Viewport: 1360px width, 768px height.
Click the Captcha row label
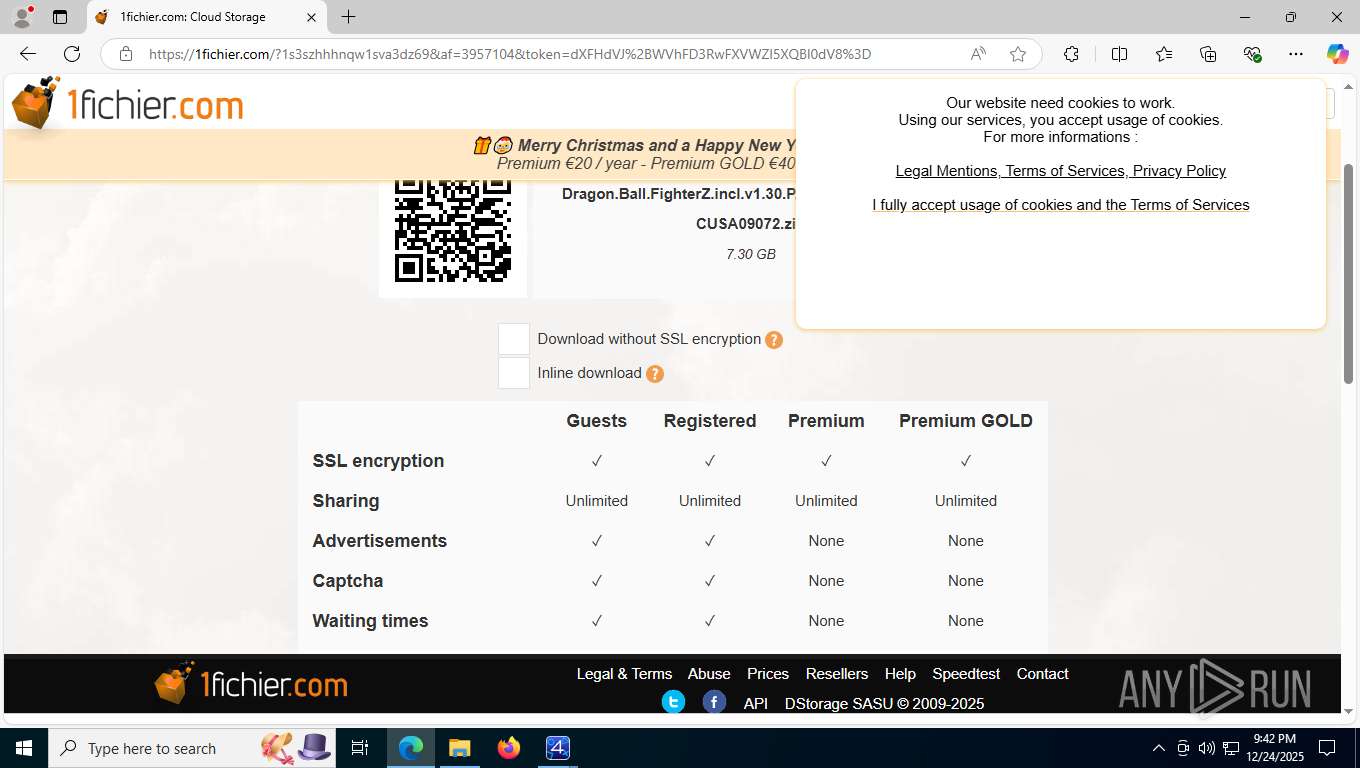pyautogui.click(x=348, y=581)
